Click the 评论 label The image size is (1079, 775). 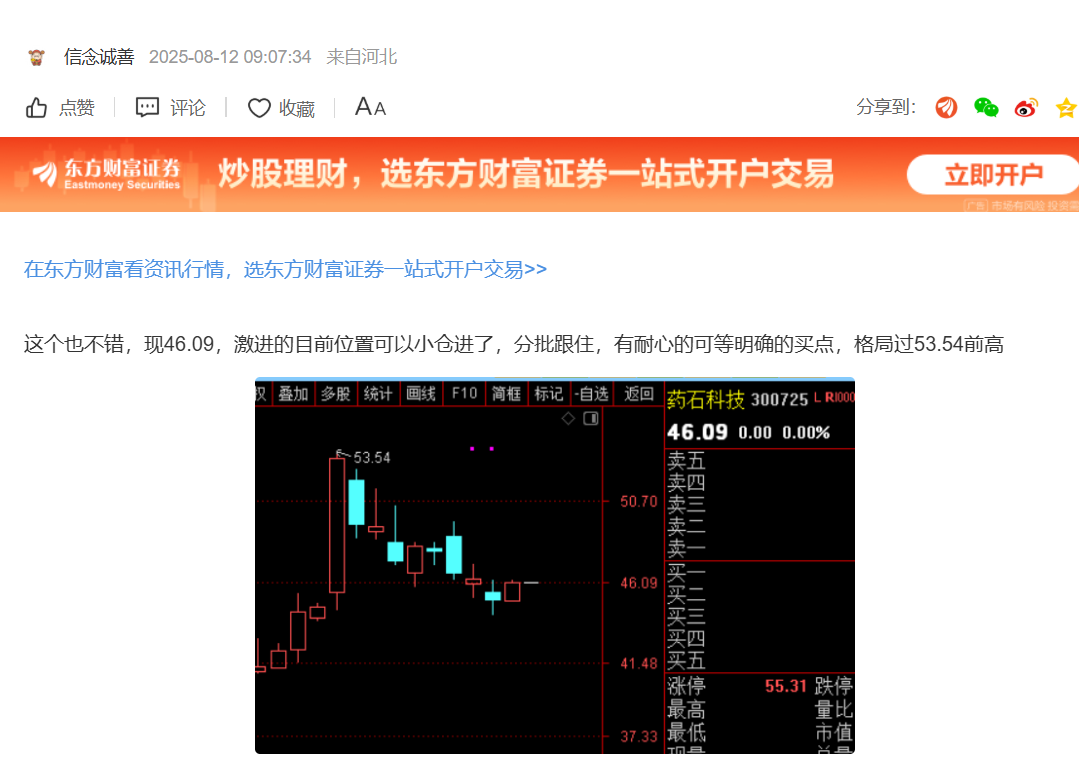point(188,108)
